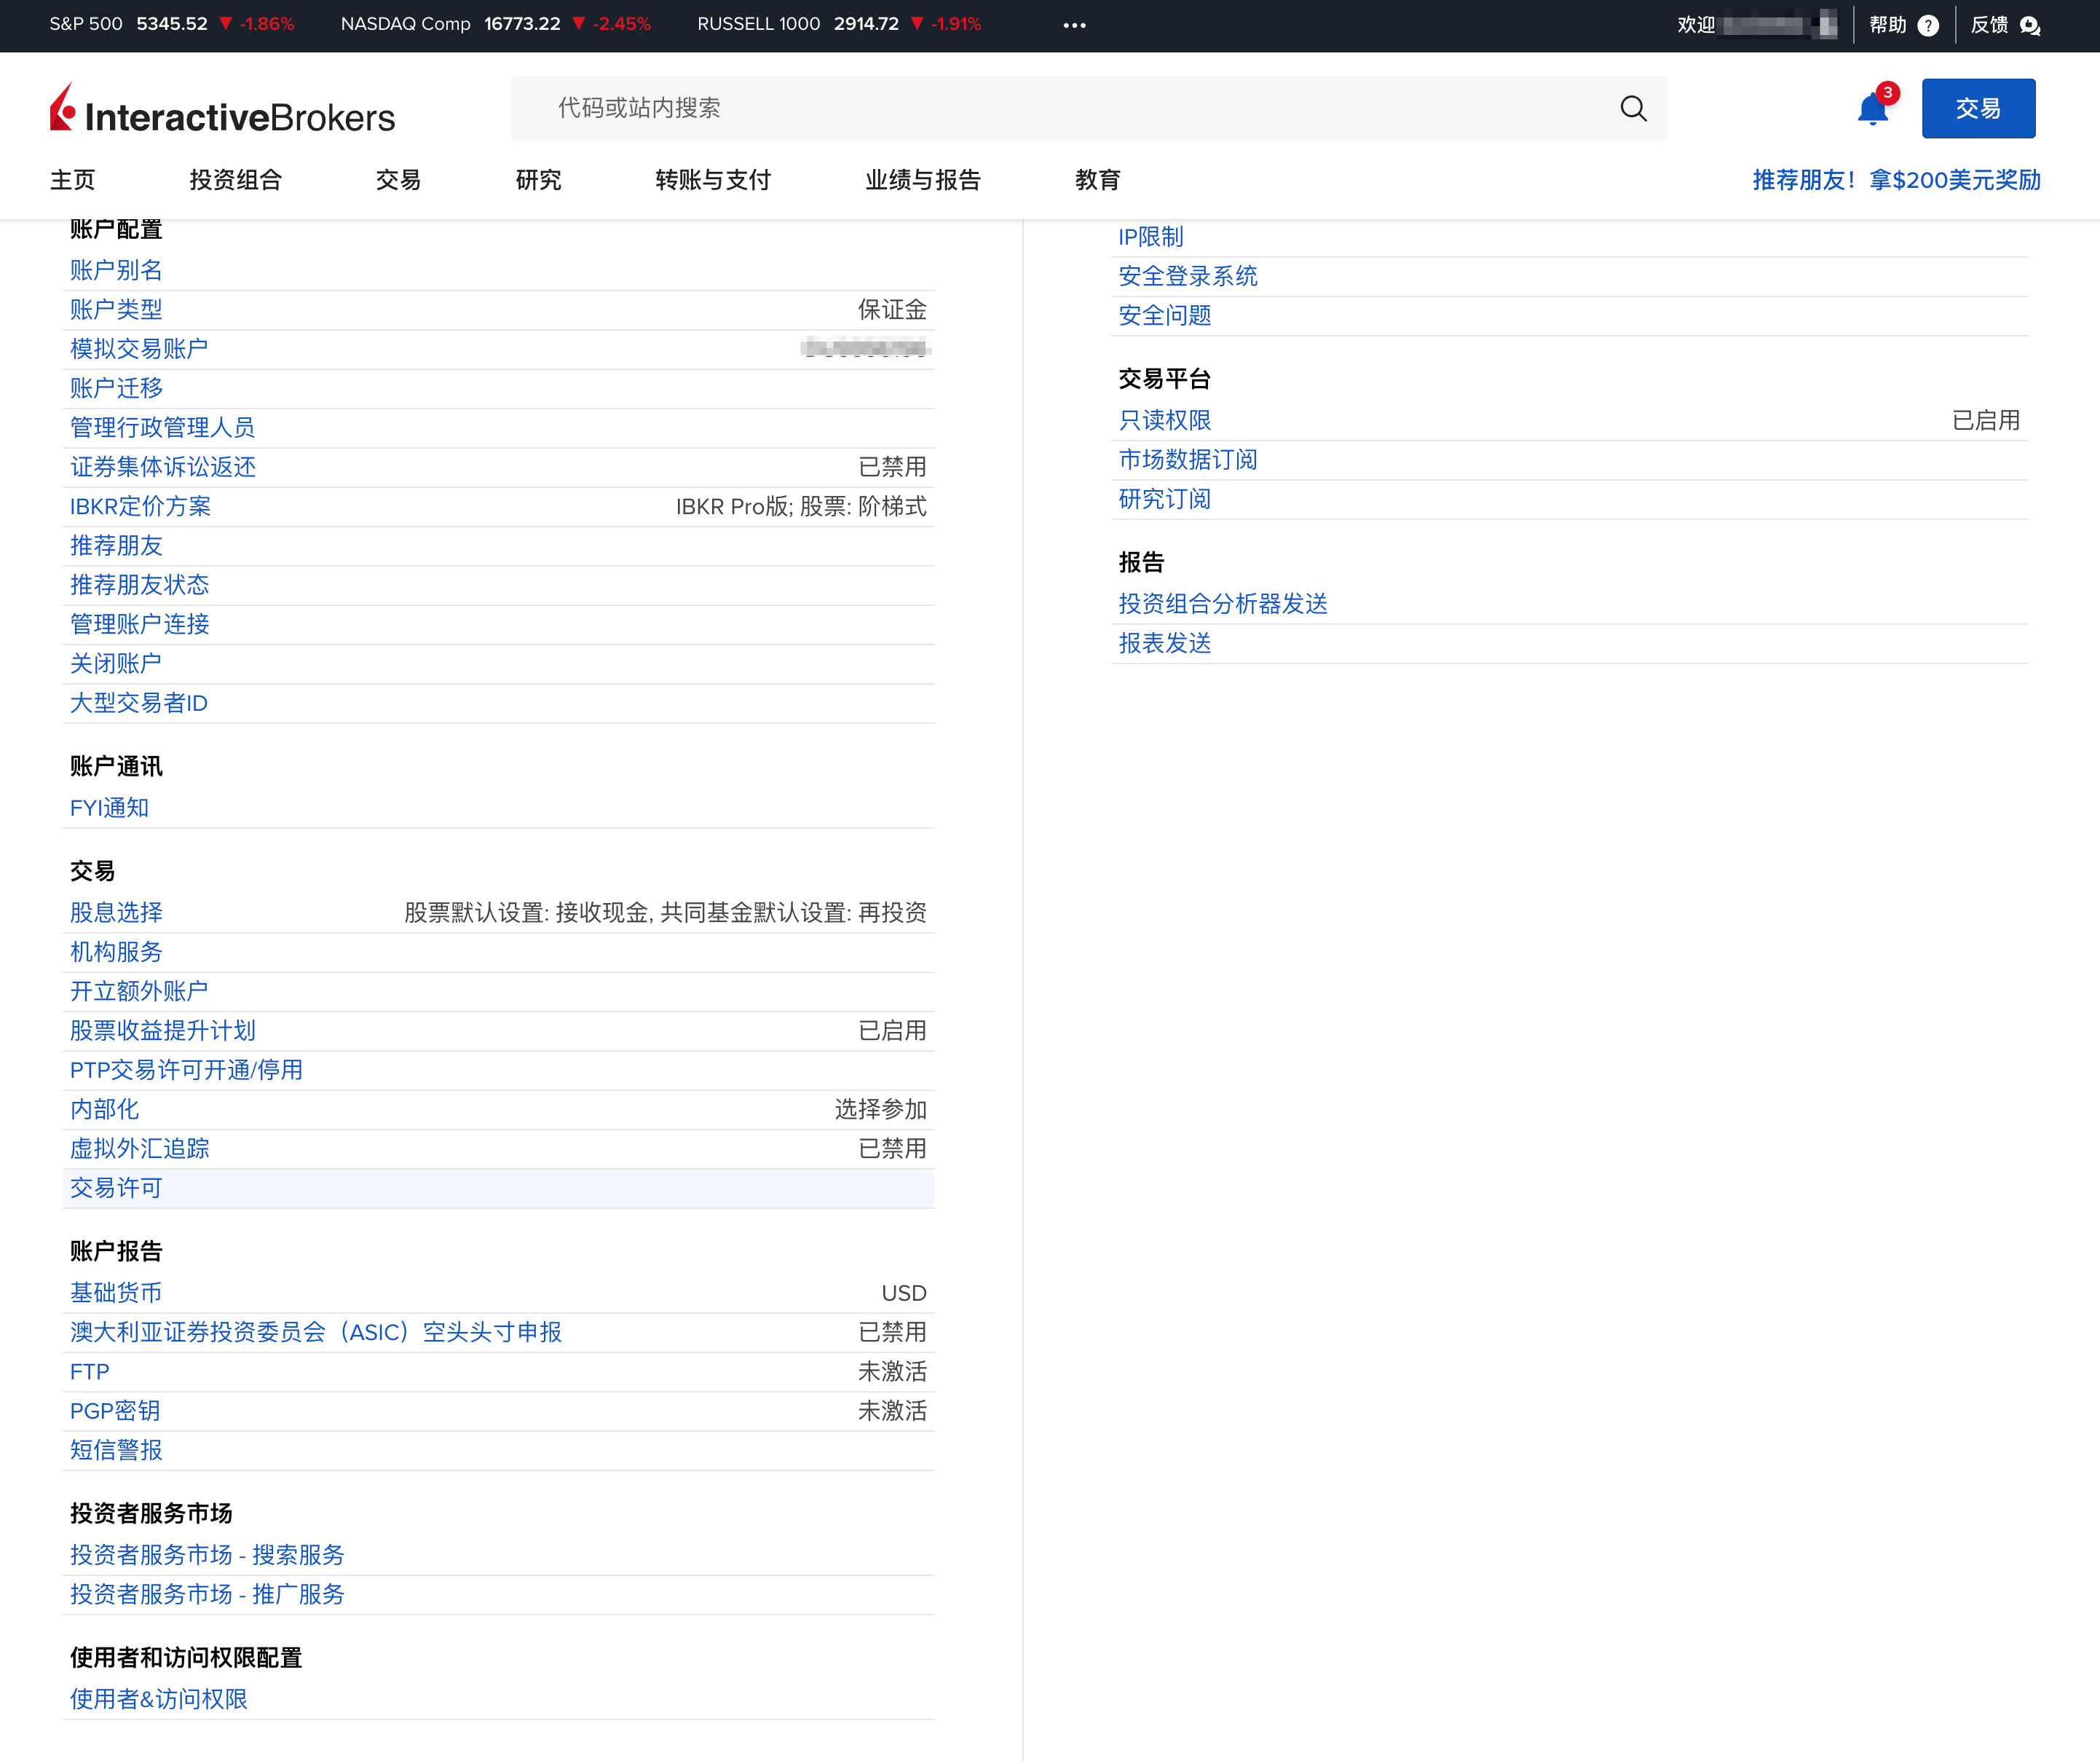Expand the market ticker ellipsis
2100x1761 pixels.
point(1074,25)
